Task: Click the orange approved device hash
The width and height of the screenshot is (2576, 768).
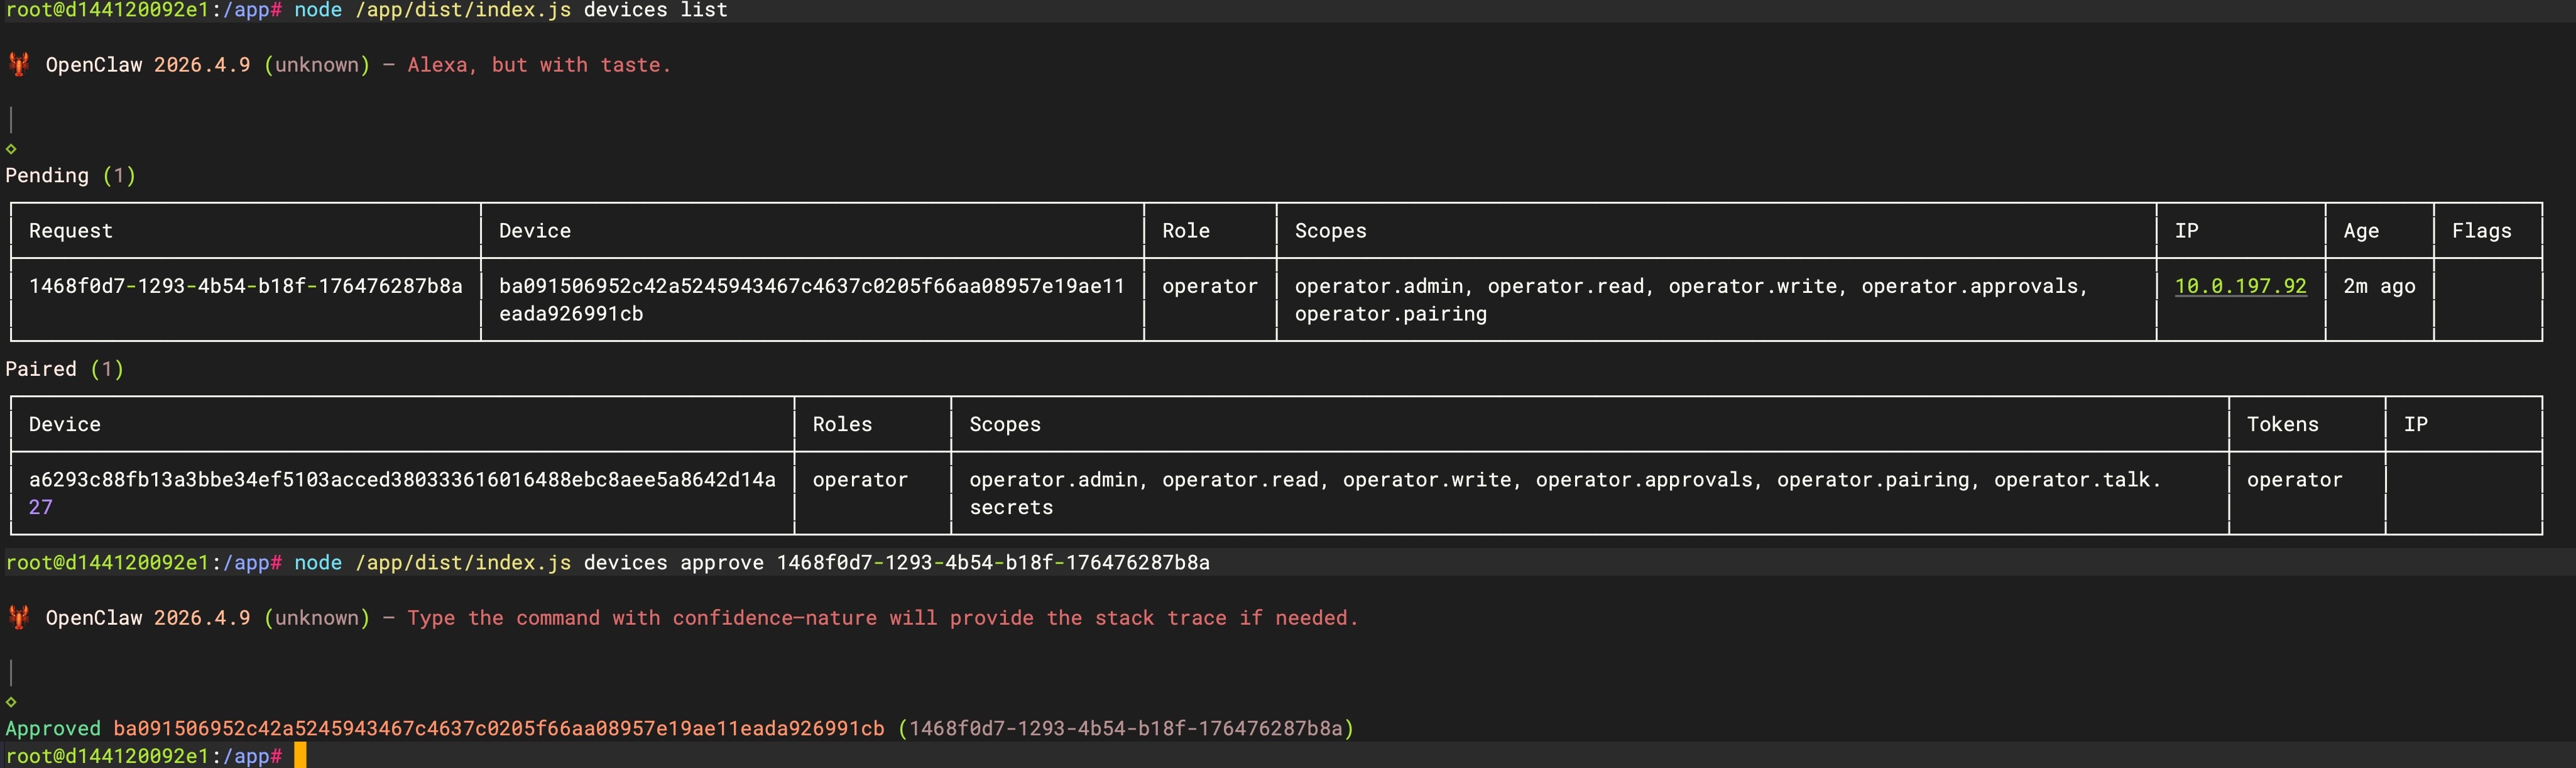Action: click(498, 729)
